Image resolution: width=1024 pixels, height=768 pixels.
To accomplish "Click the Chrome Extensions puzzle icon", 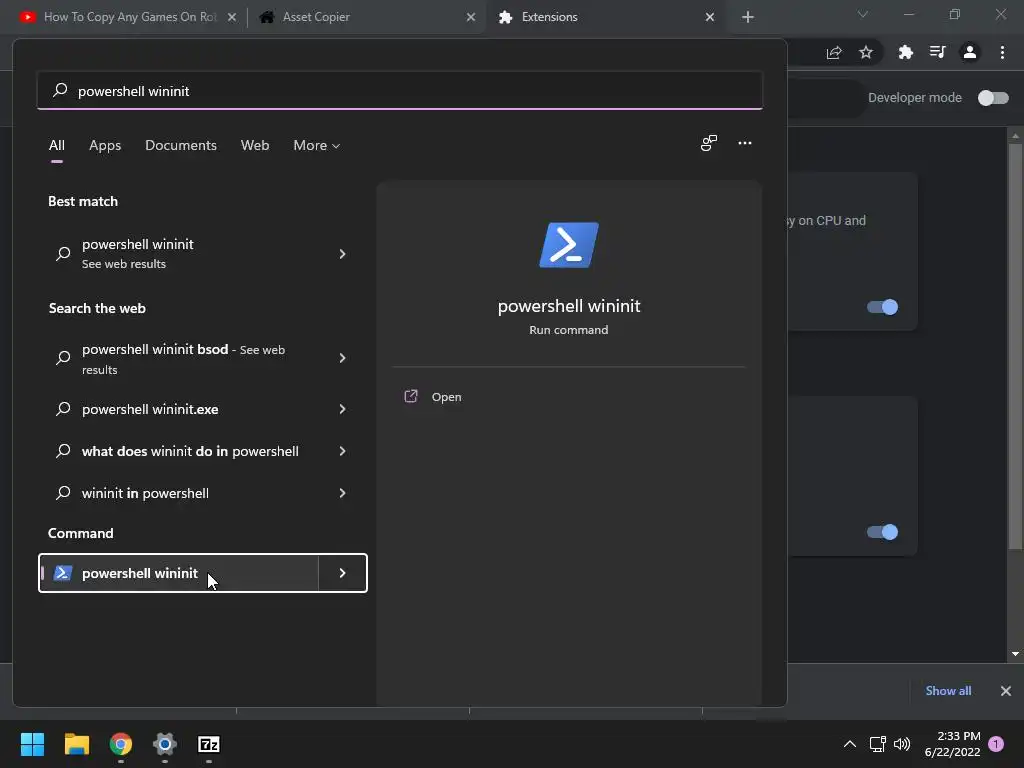I will 905,52.
